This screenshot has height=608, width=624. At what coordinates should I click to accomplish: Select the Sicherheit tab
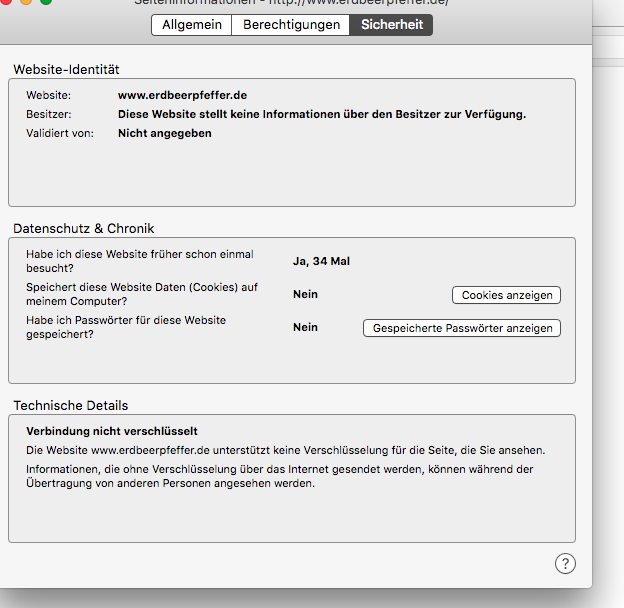click(392, 25)
